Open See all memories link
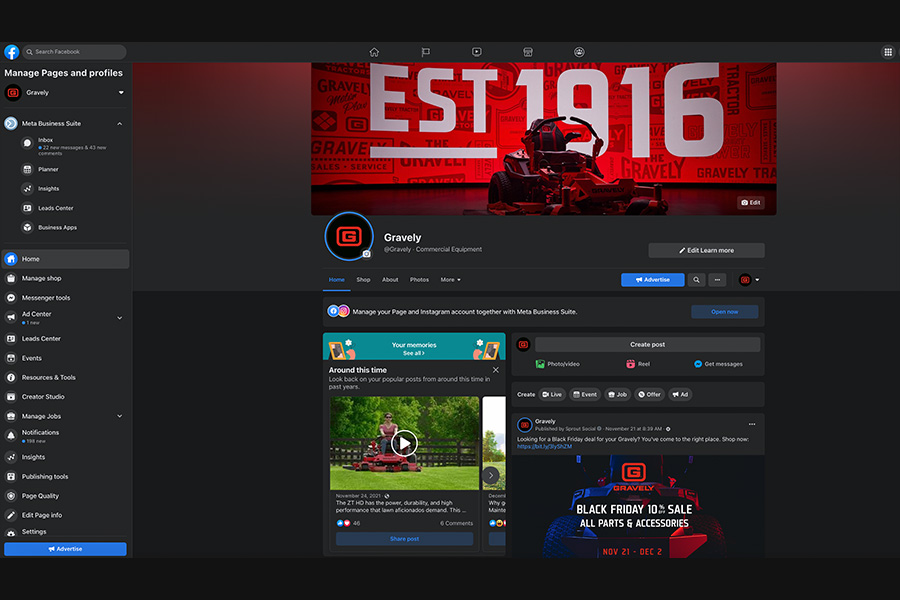This screenshot has width=900, height=600. pyautogui.click(x=414, y=354)
